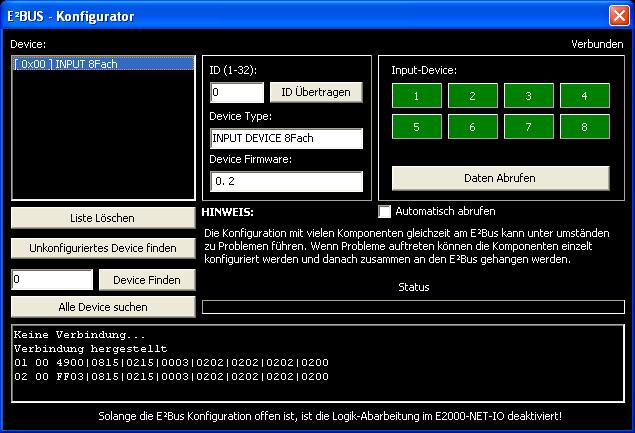Clear the list with Liste Löschen
Image resolution: width=635 pixels, height=433 pixels.
tap(102, 217)
